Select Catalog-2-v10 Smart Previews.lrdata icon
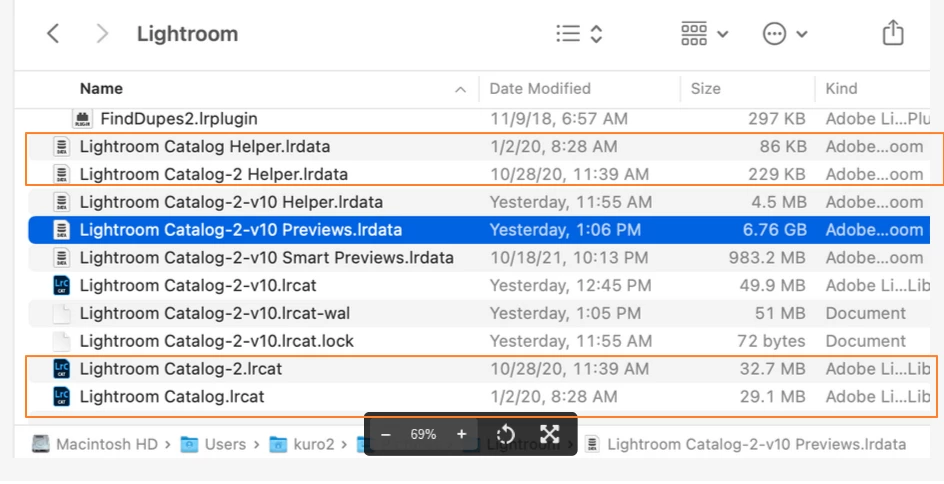Viewport: 944px width, 484px height. point(61,258)
